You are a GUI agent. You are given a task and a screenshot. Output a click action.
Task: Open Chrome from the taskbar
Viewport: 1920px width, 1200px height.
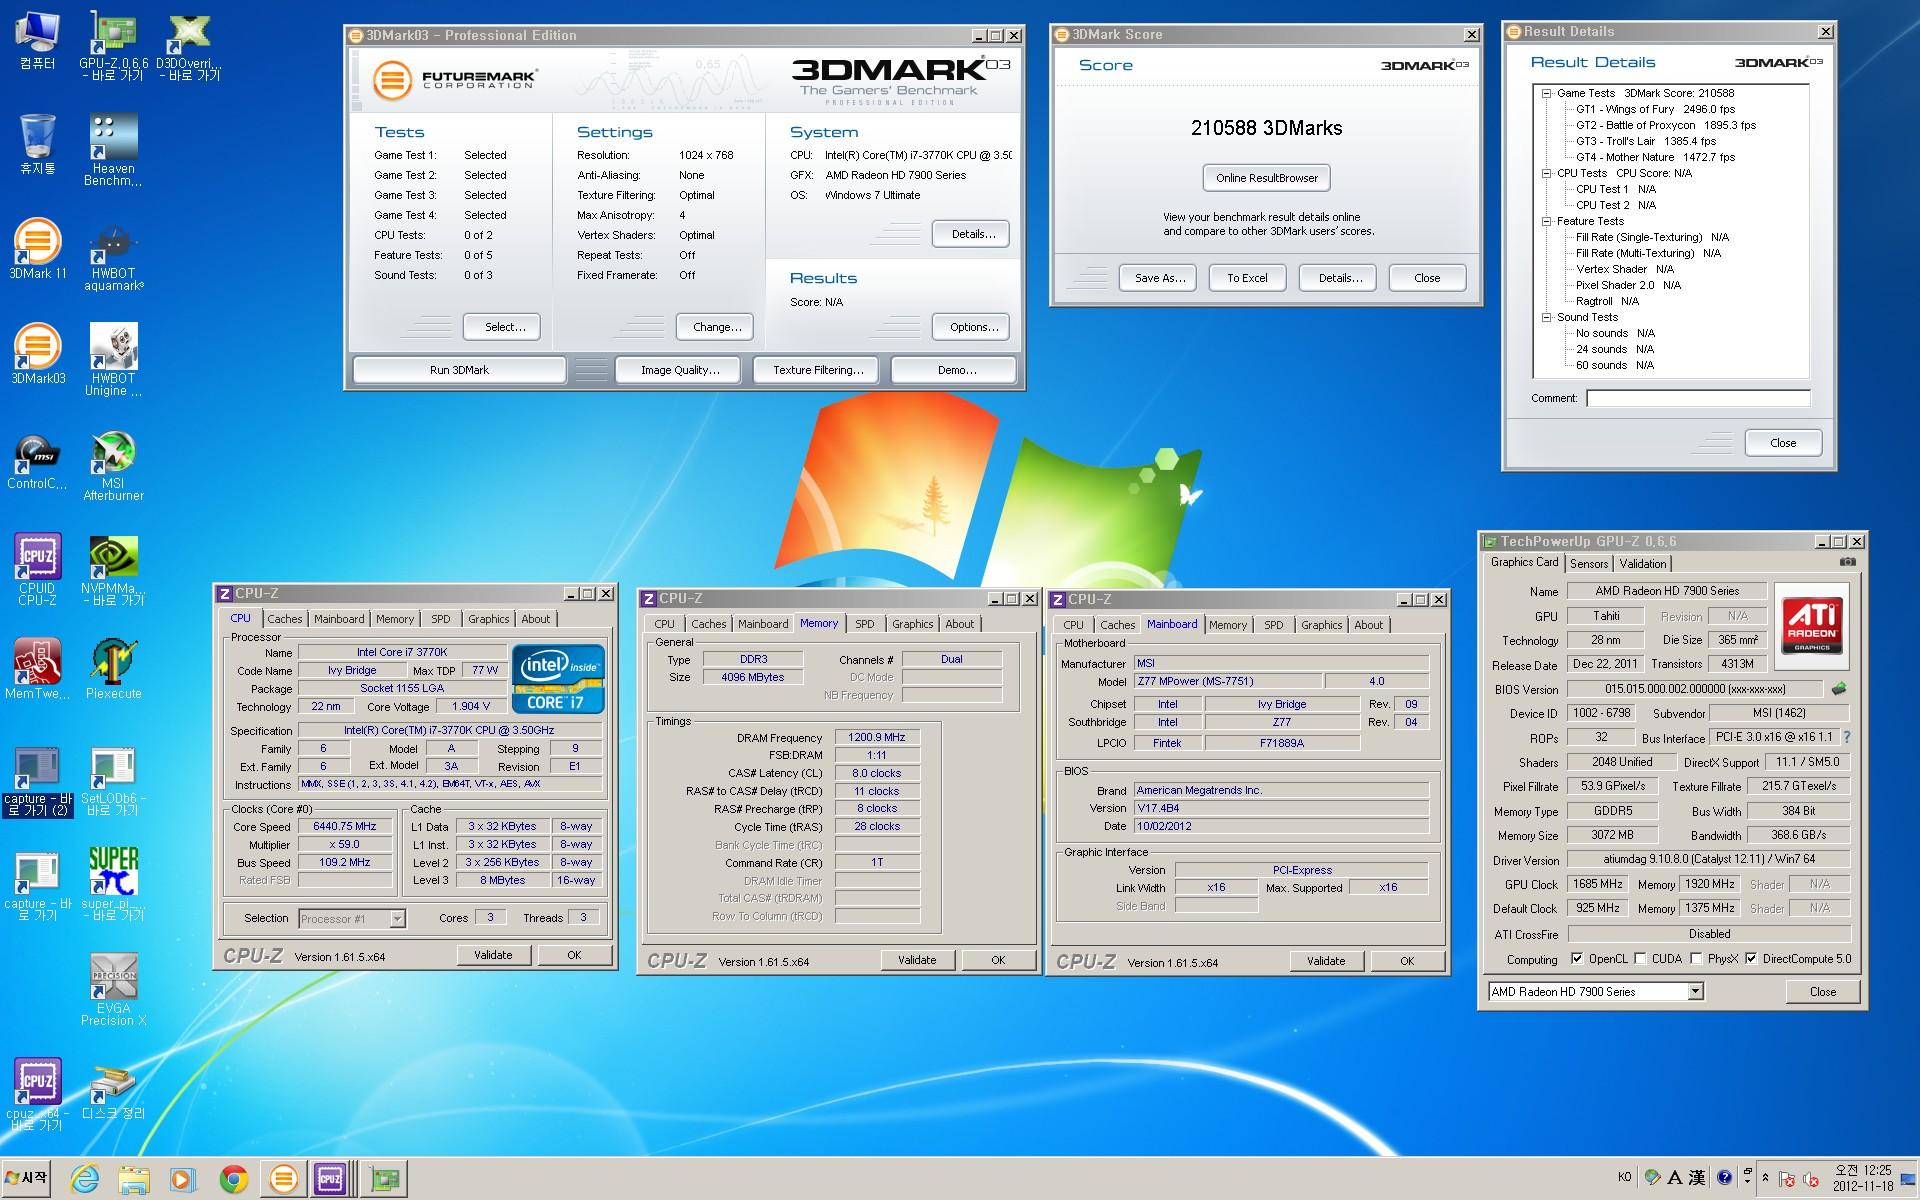[234, 1179]
